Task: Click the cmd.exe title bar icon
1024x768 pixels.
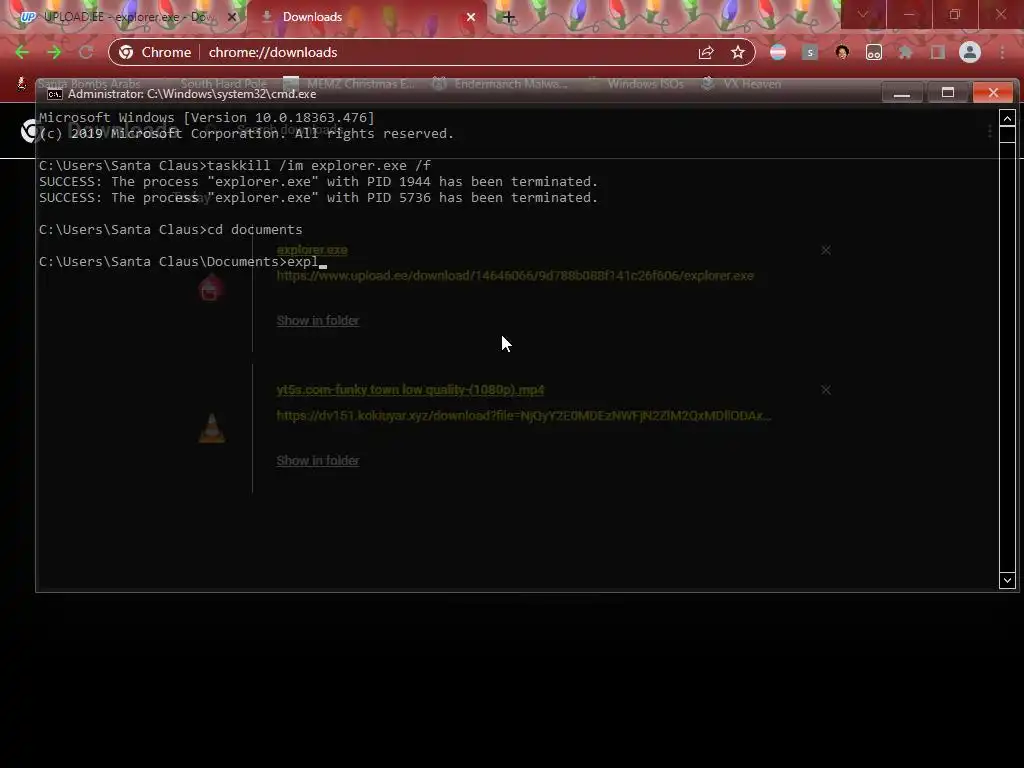Action: [55, 94]
